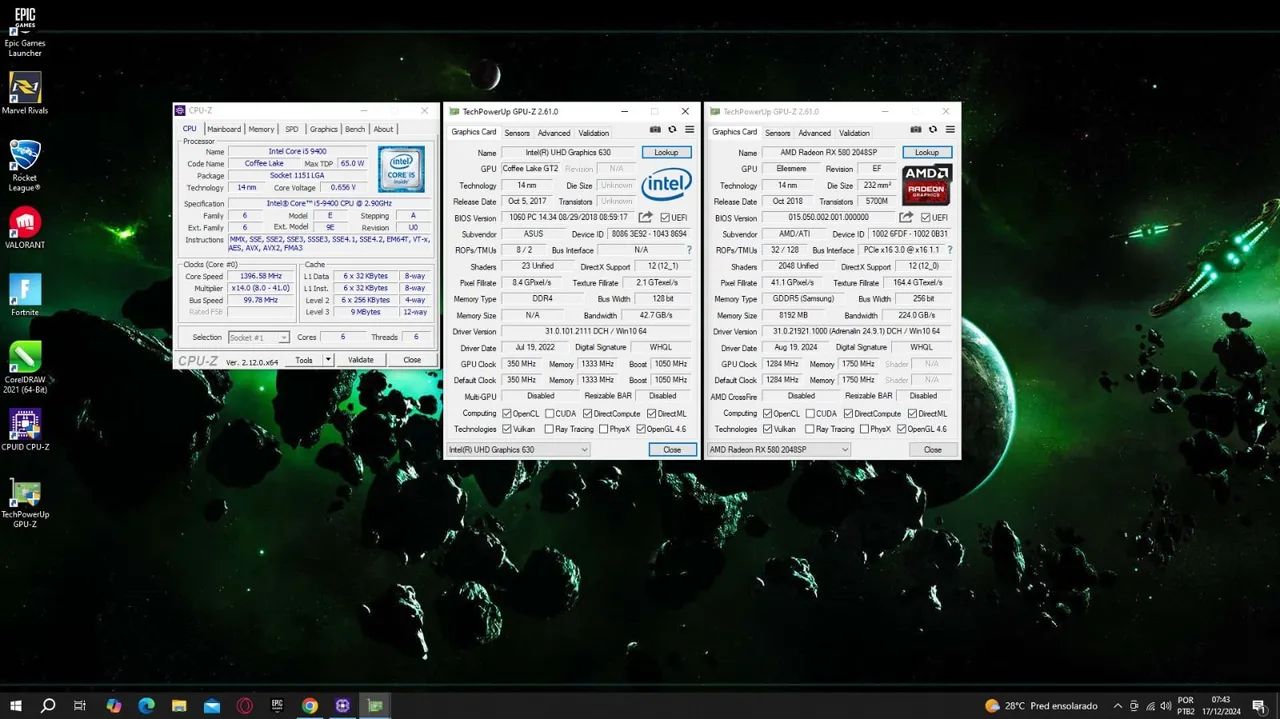The height and width of the screenshot is (719, 1280).
Task: Open the SPD tab in CPU-Z
Action: point(291,129)
